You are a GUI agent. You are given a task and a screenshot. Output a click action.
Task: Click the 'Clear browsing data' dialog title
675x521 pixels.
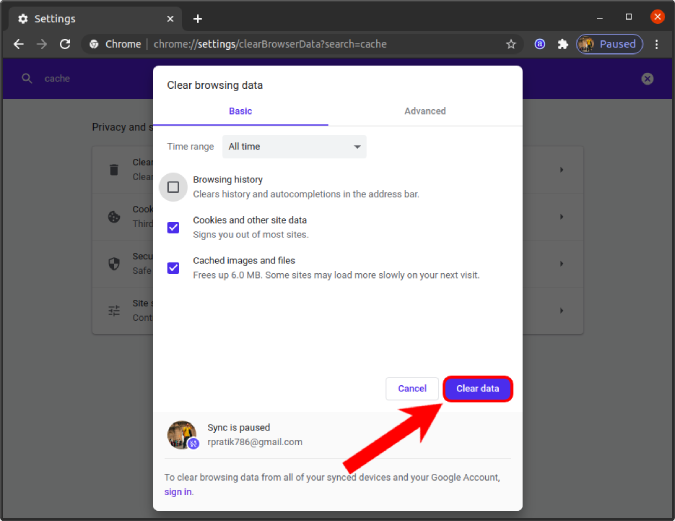point(215,85)
